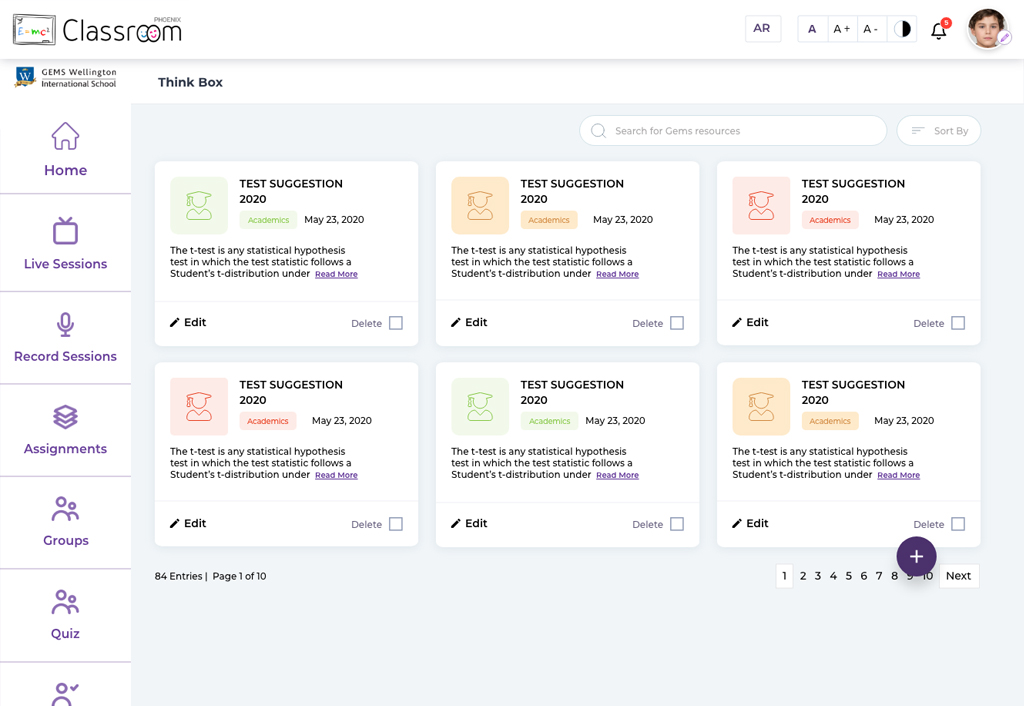Switch the language with the AR button
Image resolution: width=1024 pixels, height=706 pixels.
click(x=762, y=29)
